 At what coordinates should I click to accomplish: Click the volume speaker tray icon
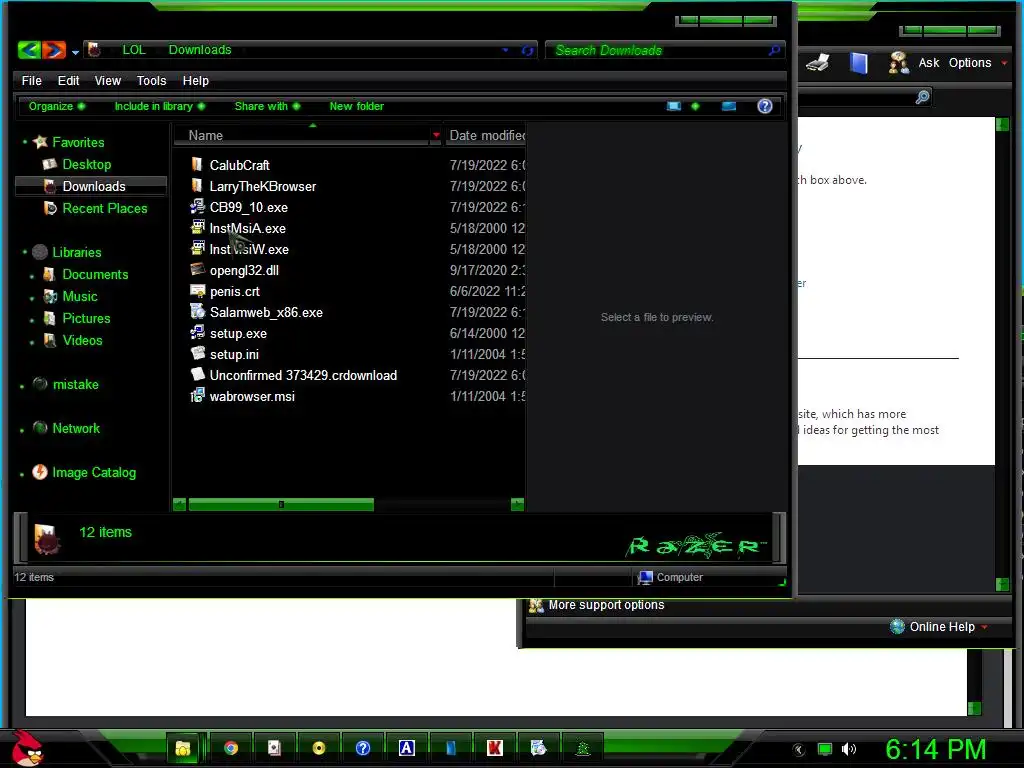pyautogui.click(x=848, y=749)
